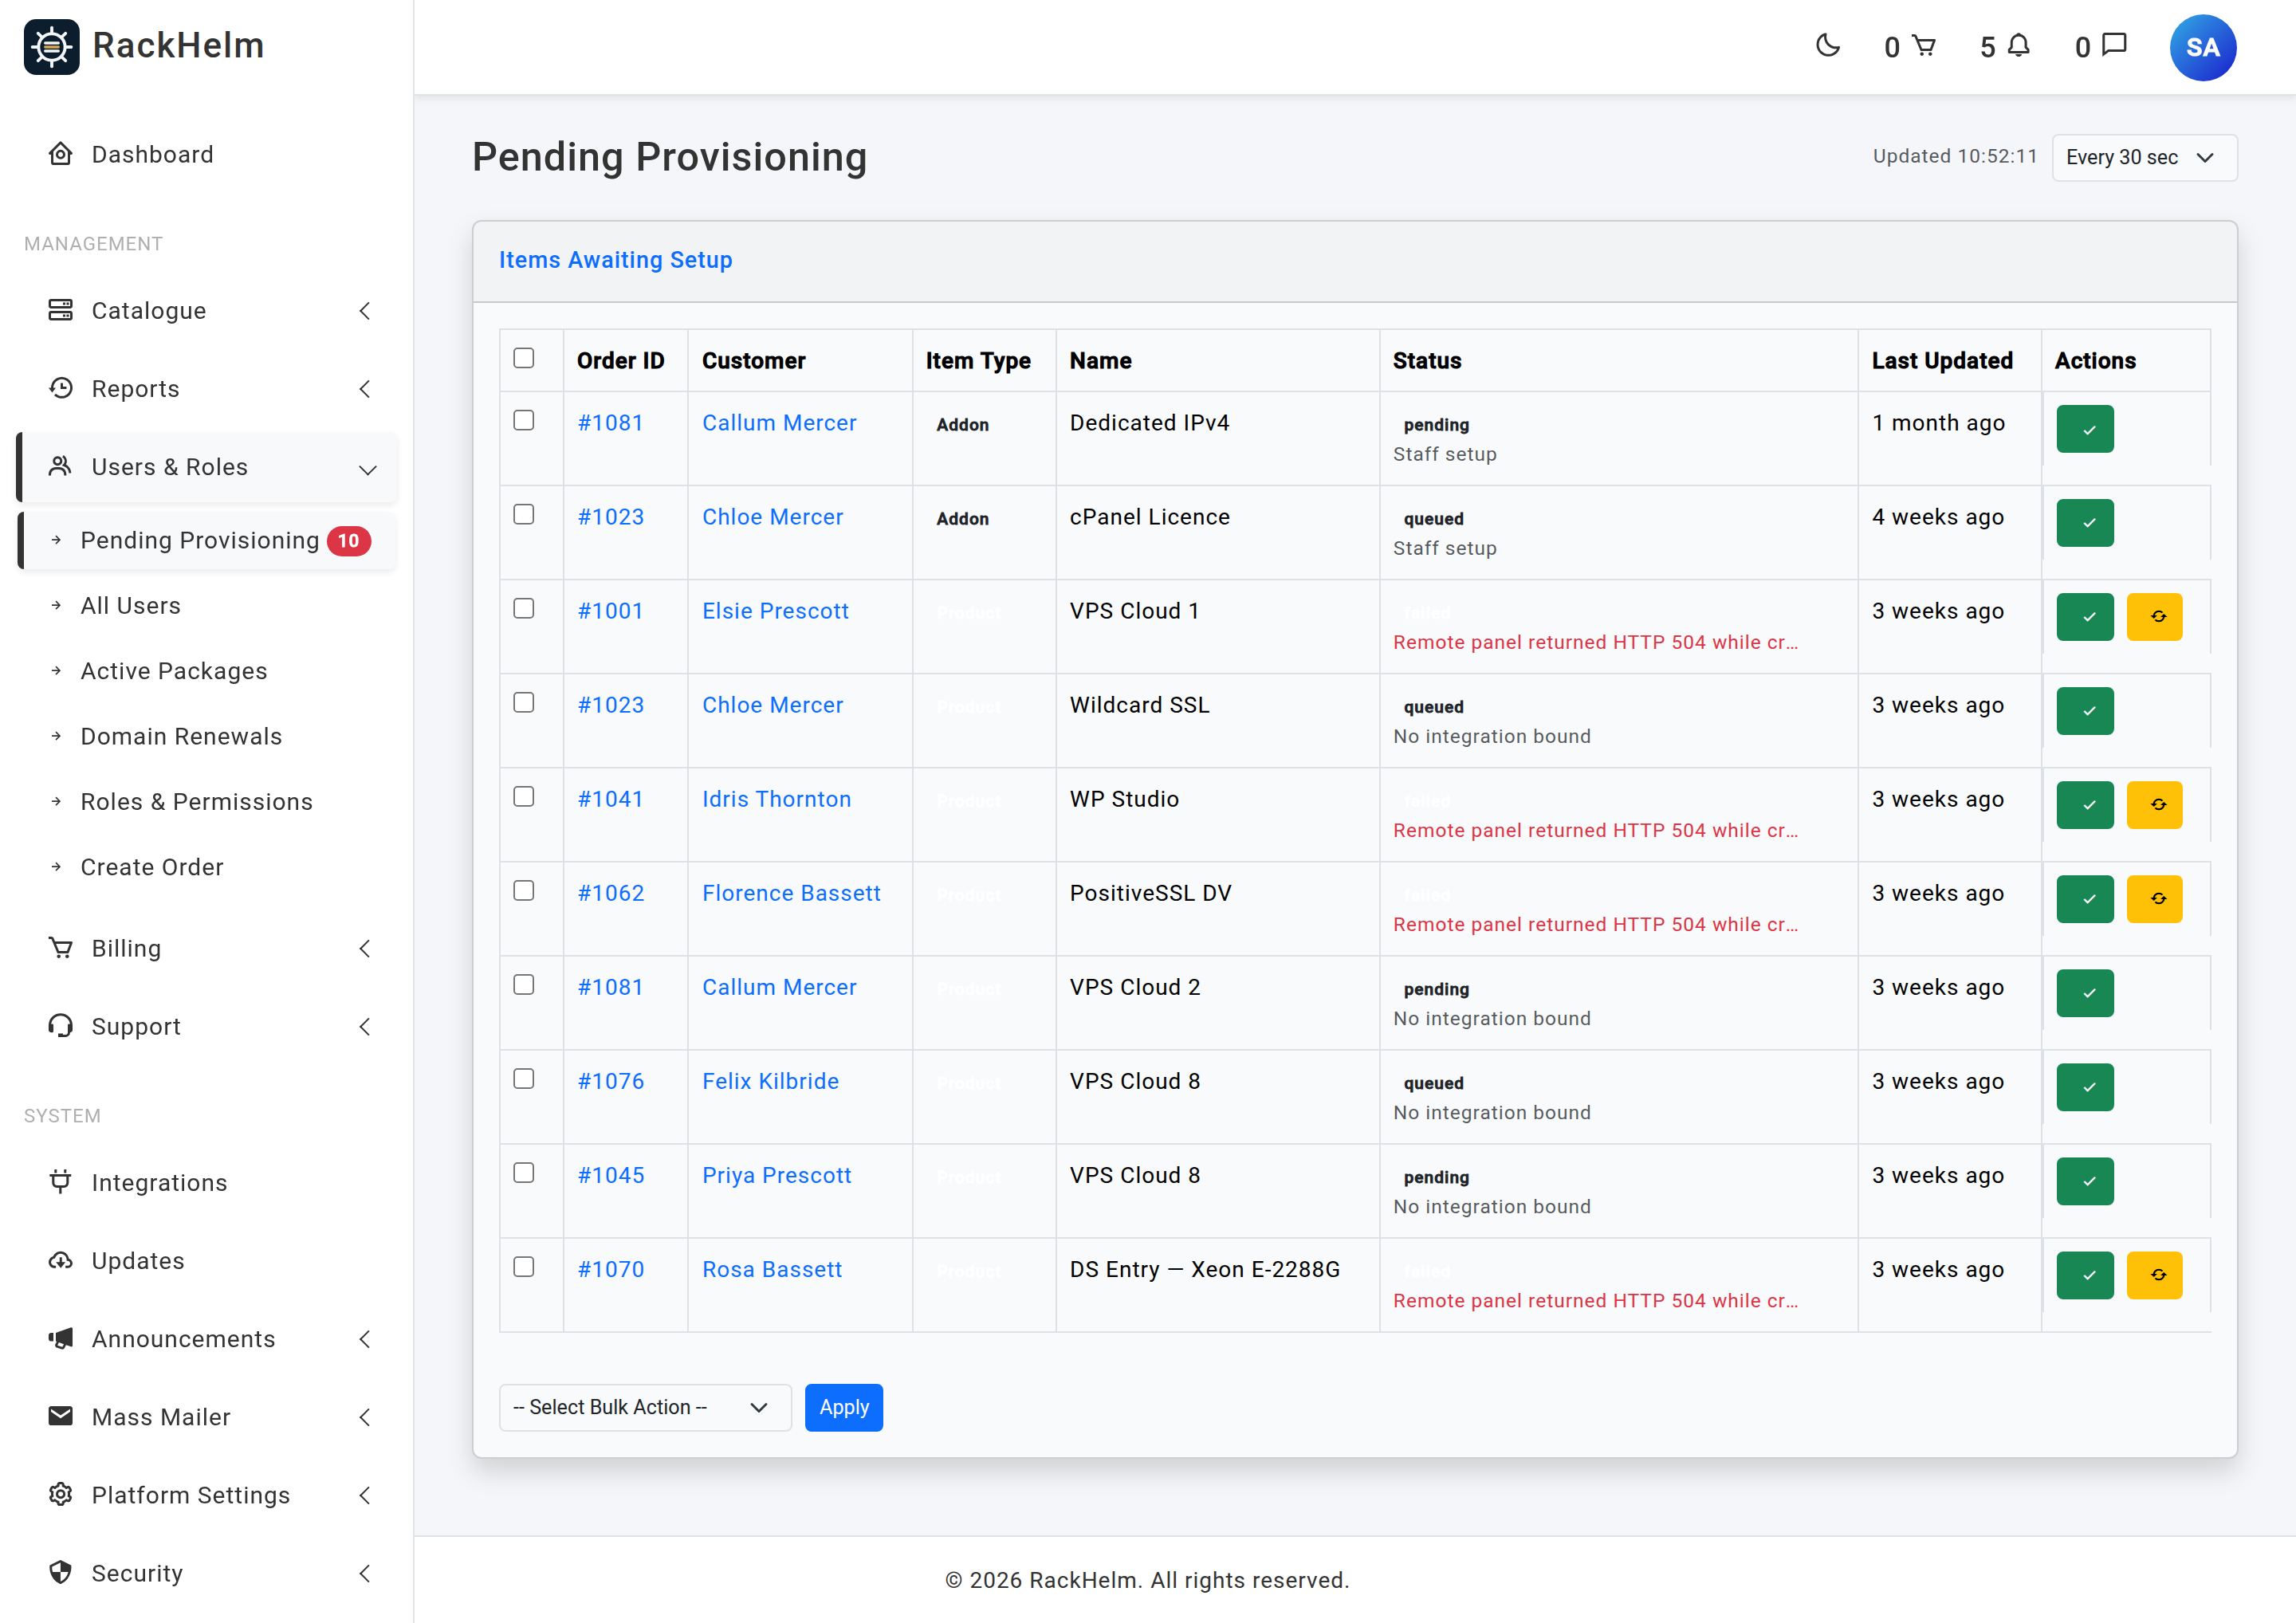The image size is (2296, 1623).
Task: Click the RackHelm logo
Action: [144, 46]
